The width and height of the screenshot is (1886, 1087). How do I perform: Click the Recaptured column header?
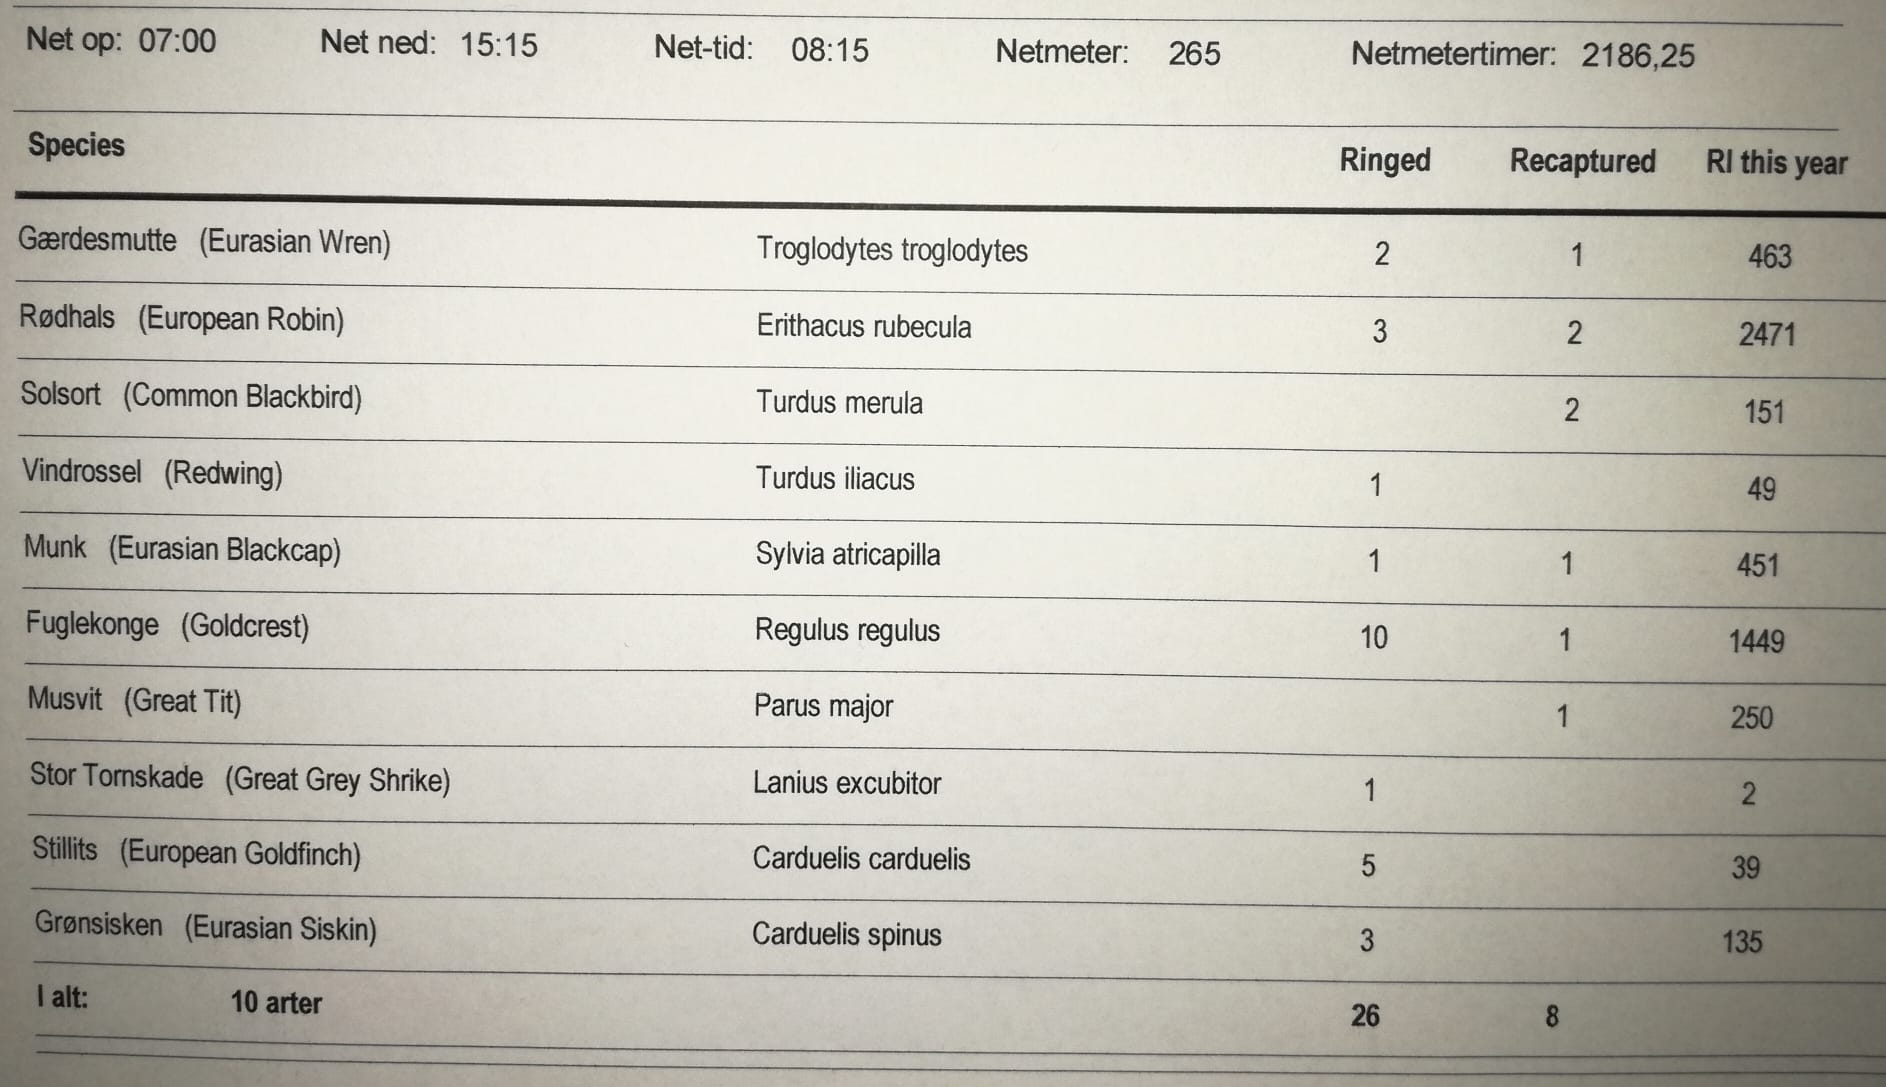tap(1582, 162)
